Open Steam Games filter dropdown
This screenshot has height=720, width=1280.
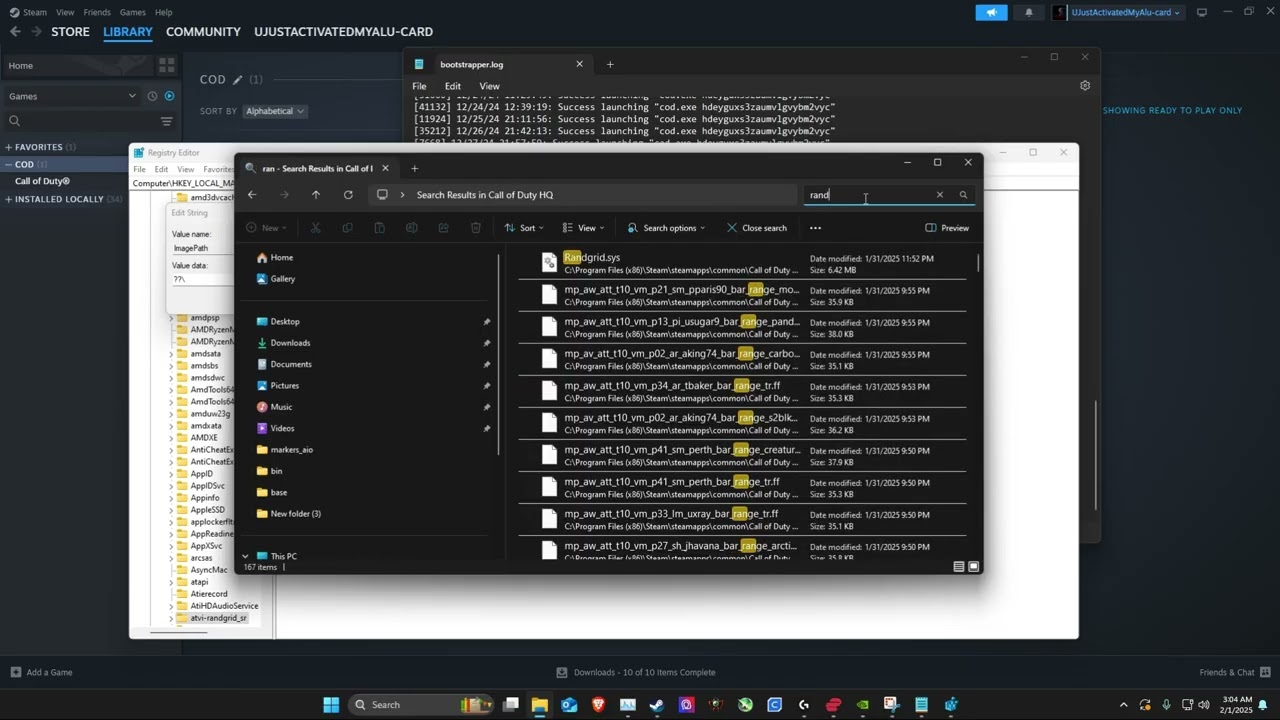pos(72,96)
